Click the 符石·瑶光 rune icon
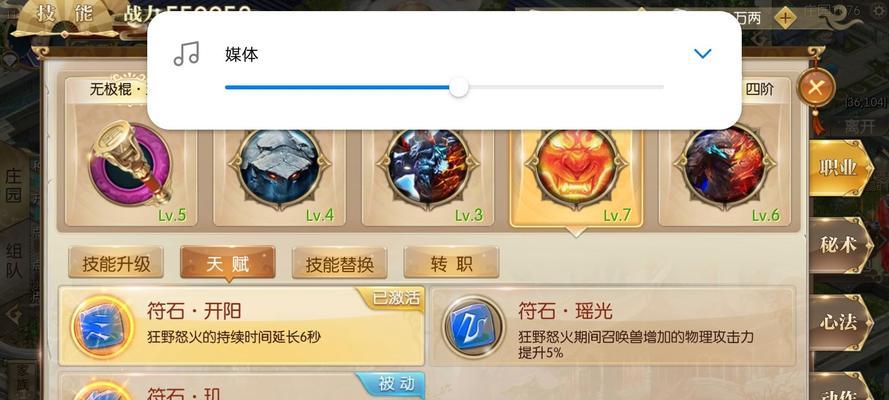Image resolution: width=889 pixels, height=400 pixels. tap(473, 327)
